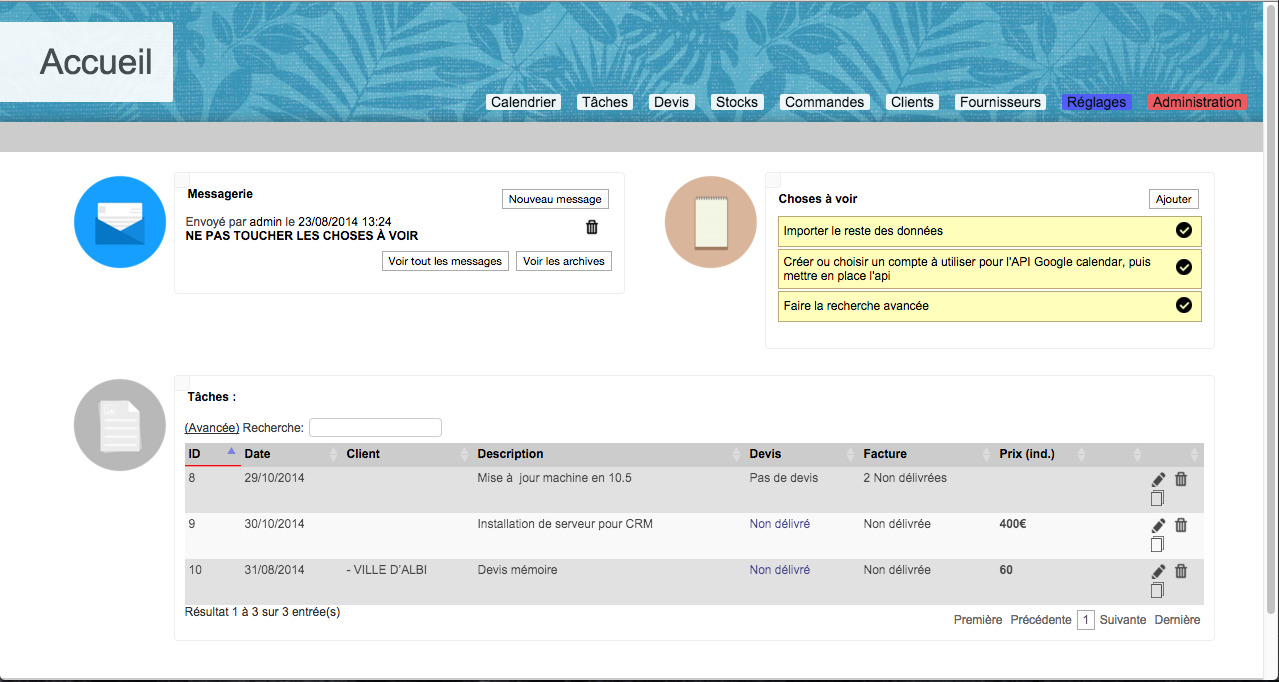The width and height of the screenshot is (1279, 682).
Task: Open the red Administration menu item
Action: tap(1197, 102)
